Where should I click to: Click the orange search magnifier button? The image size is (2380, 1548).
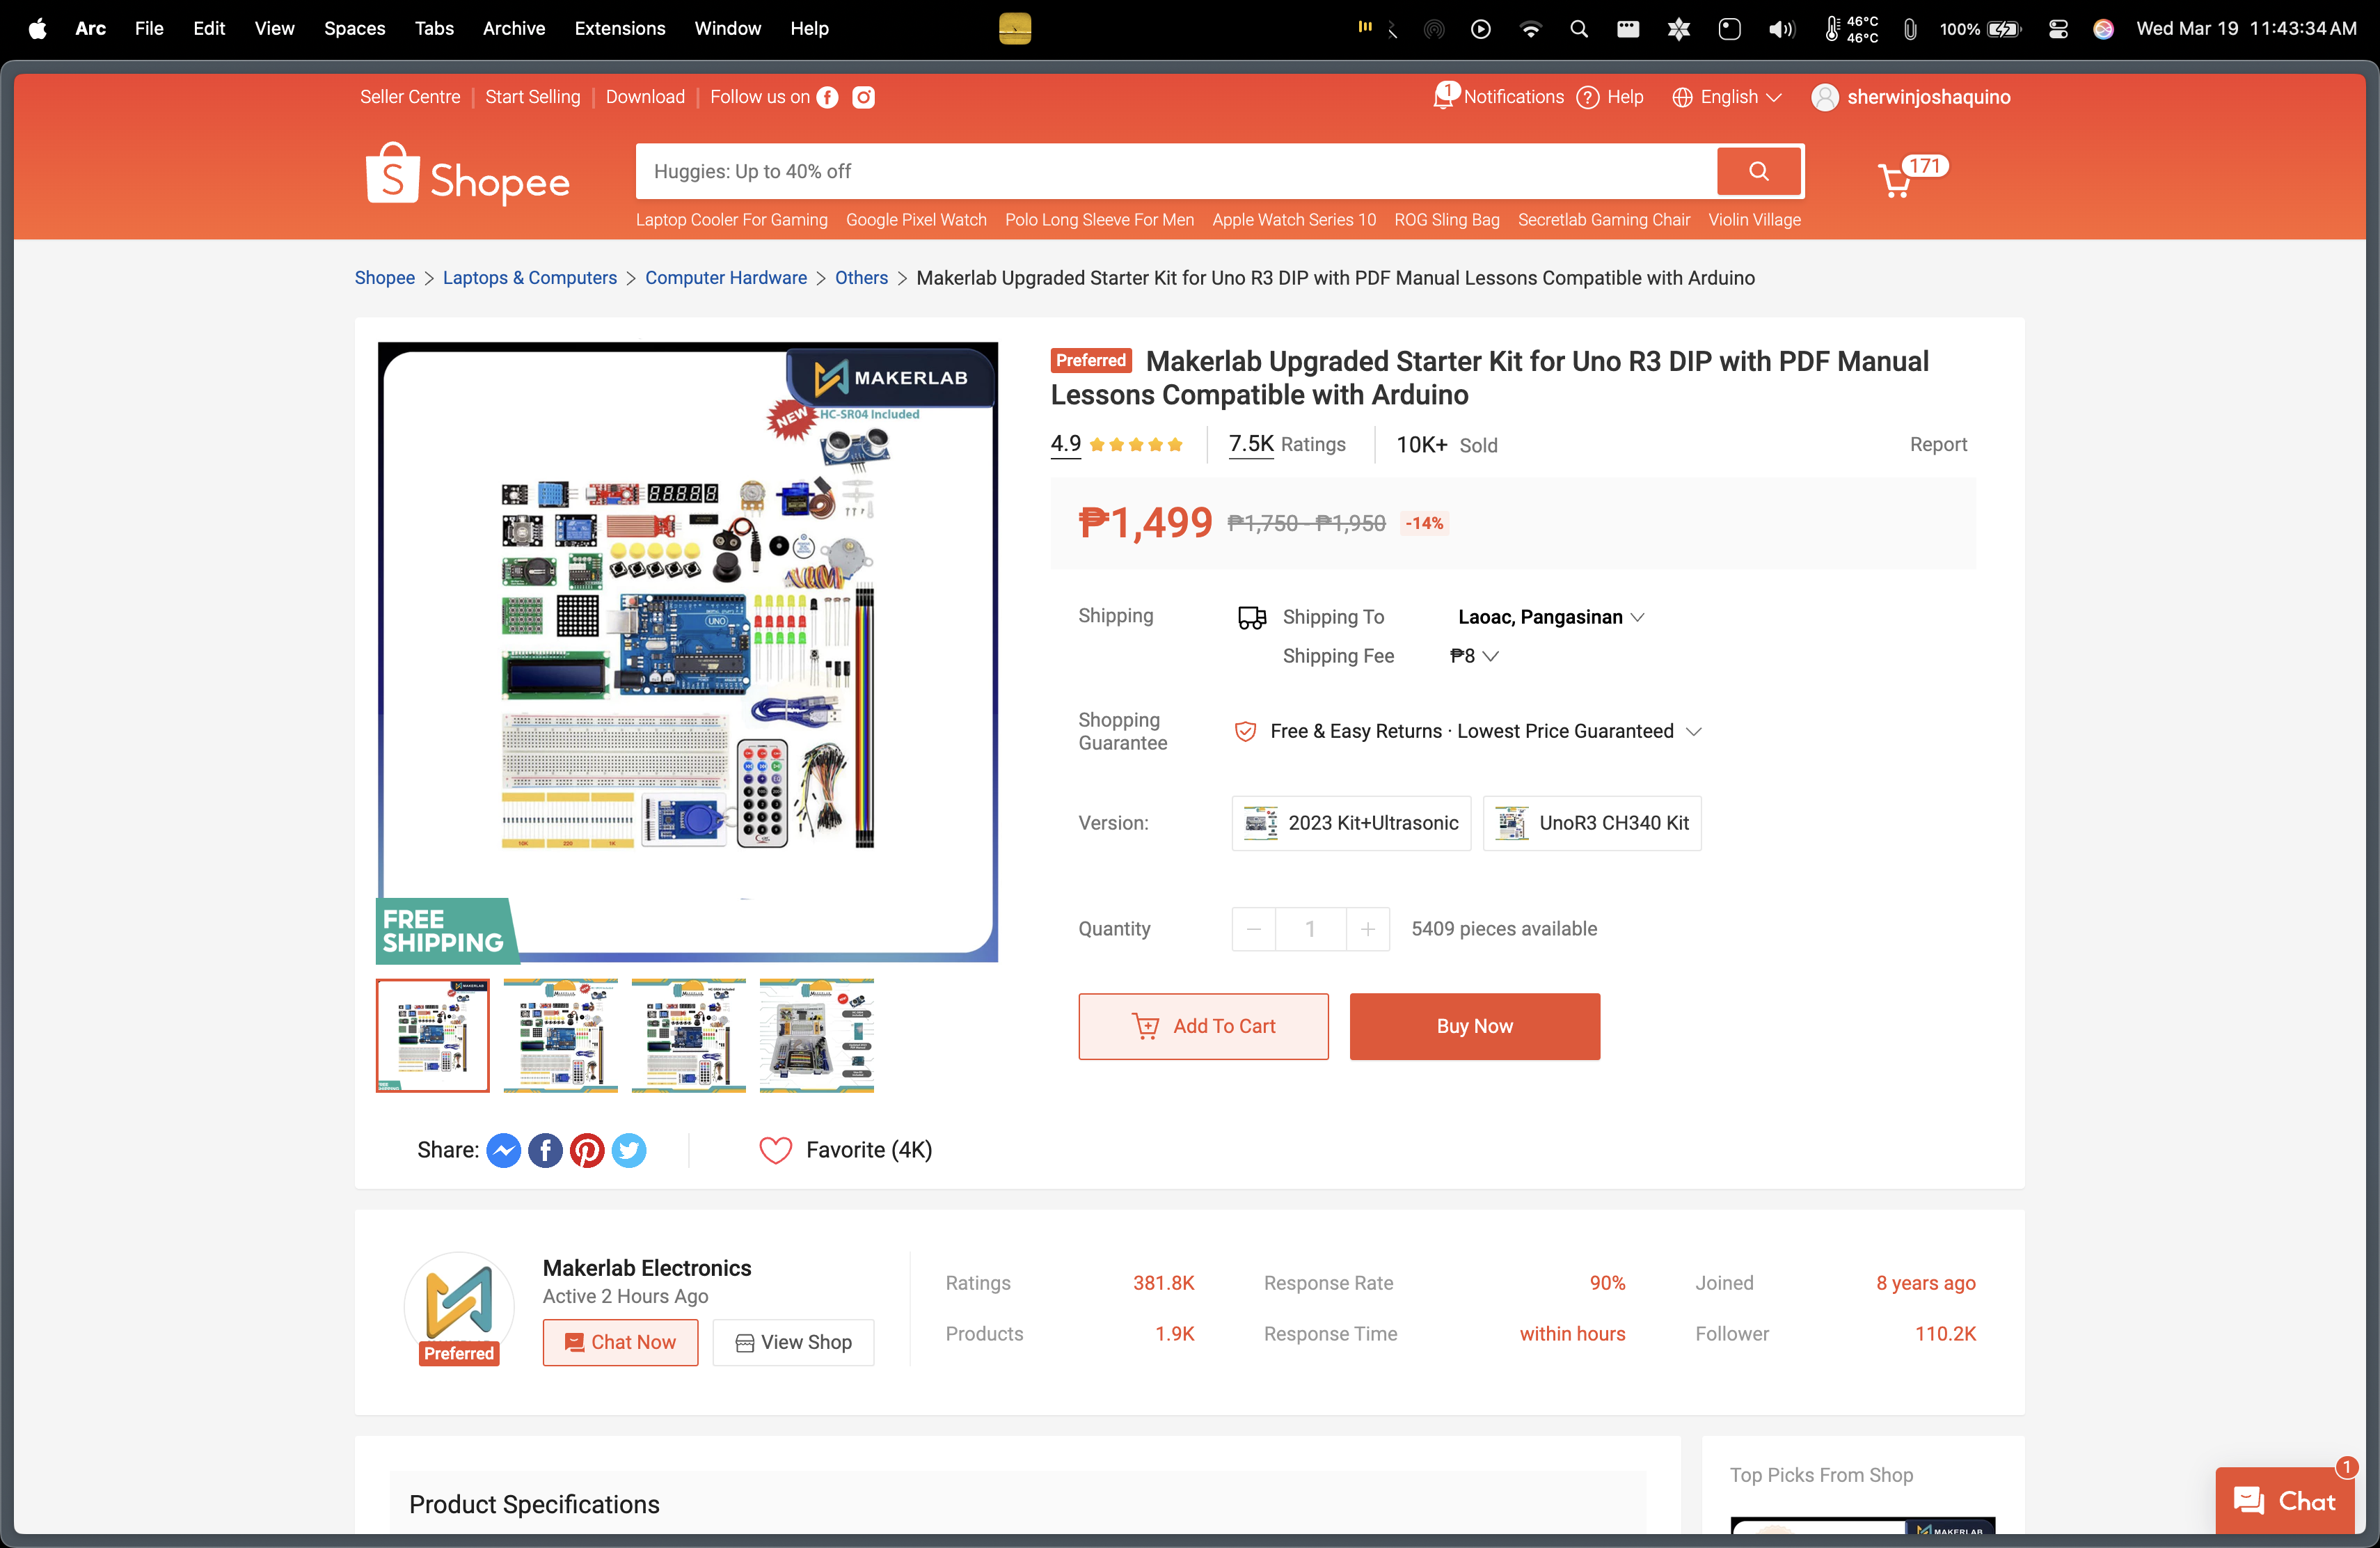(x=1759, y=171)
